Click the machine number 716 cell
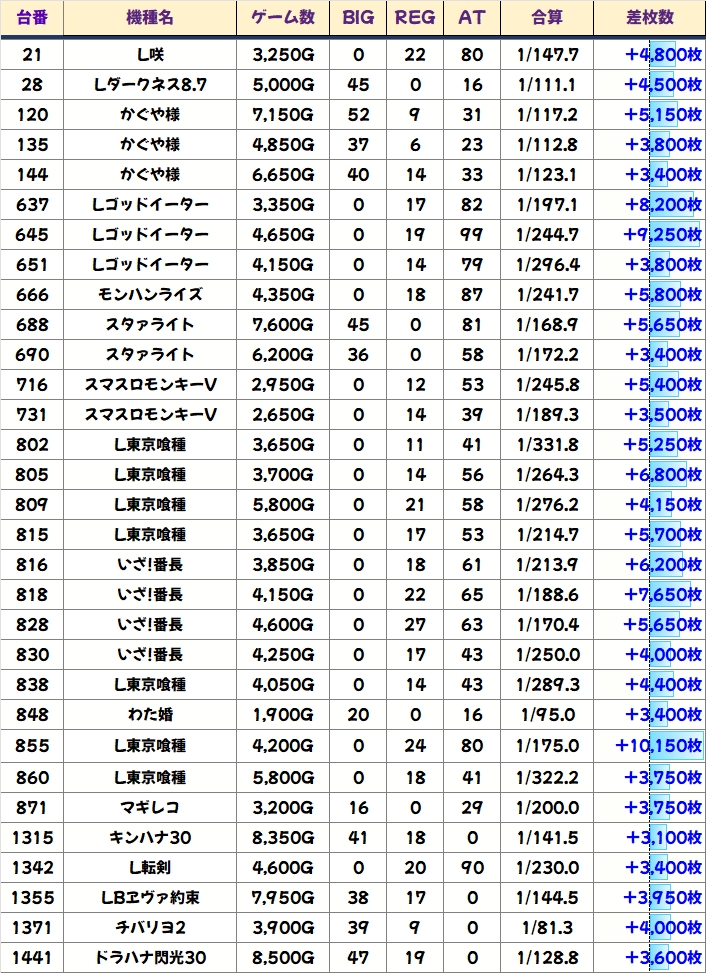The width and height of the screenshot is (706, 973). pyautogui.click(x=32, y=384)
